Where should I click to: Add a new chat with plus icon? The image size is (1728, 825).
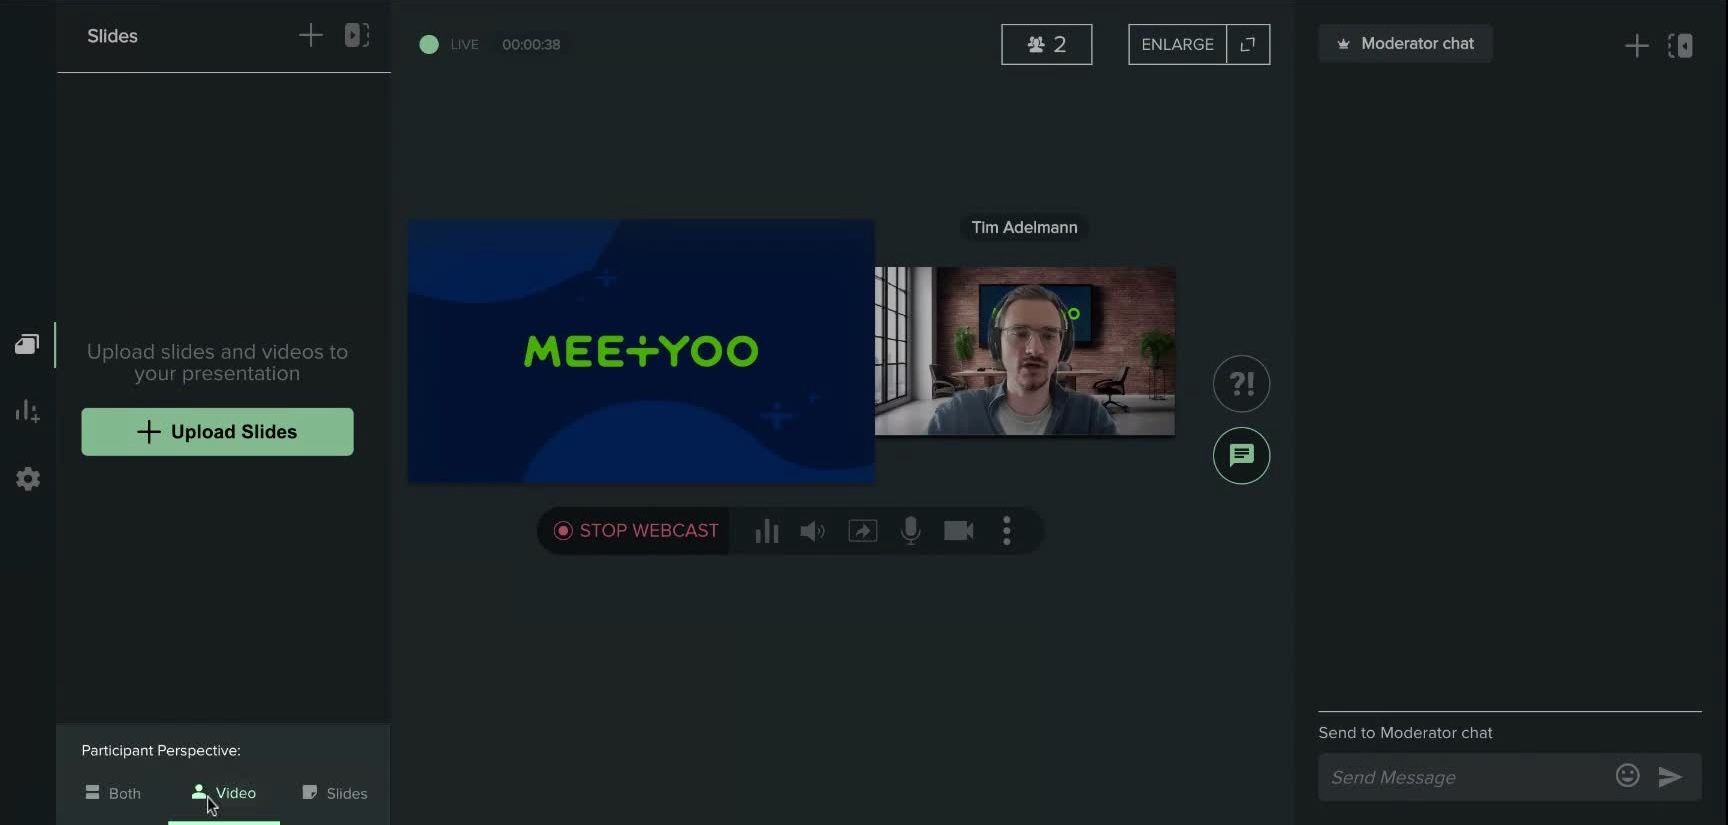pos(1636,46)
